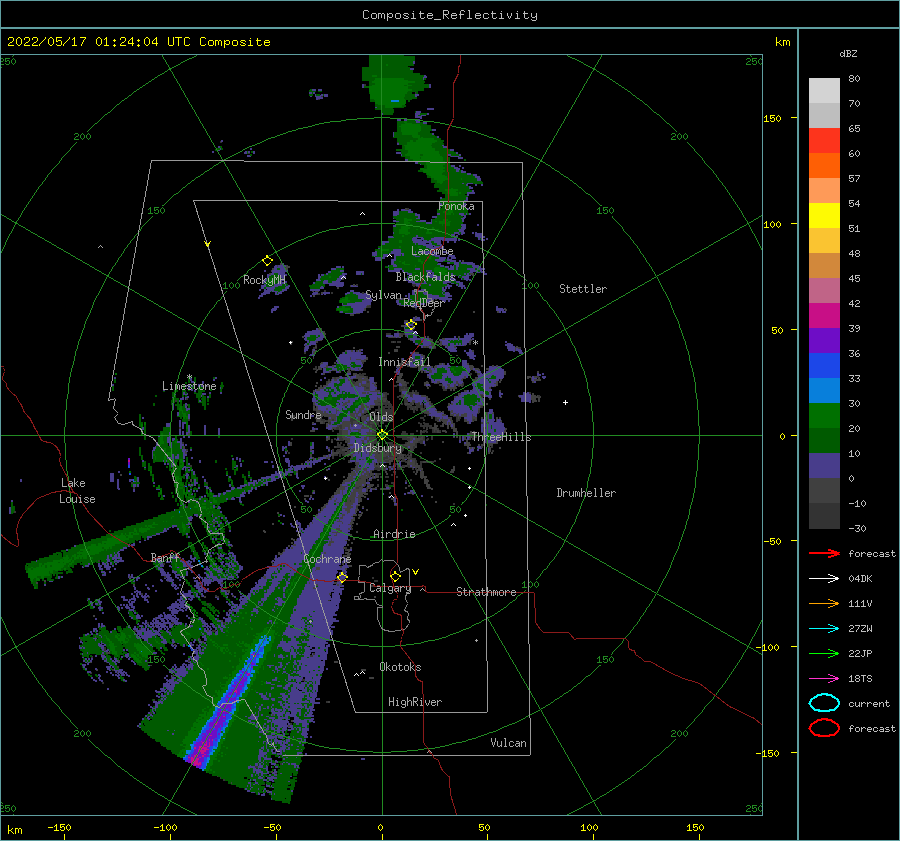Click the Lacombe town label
The width and height of the screenshot is (900, 841).
pos(432,251)
